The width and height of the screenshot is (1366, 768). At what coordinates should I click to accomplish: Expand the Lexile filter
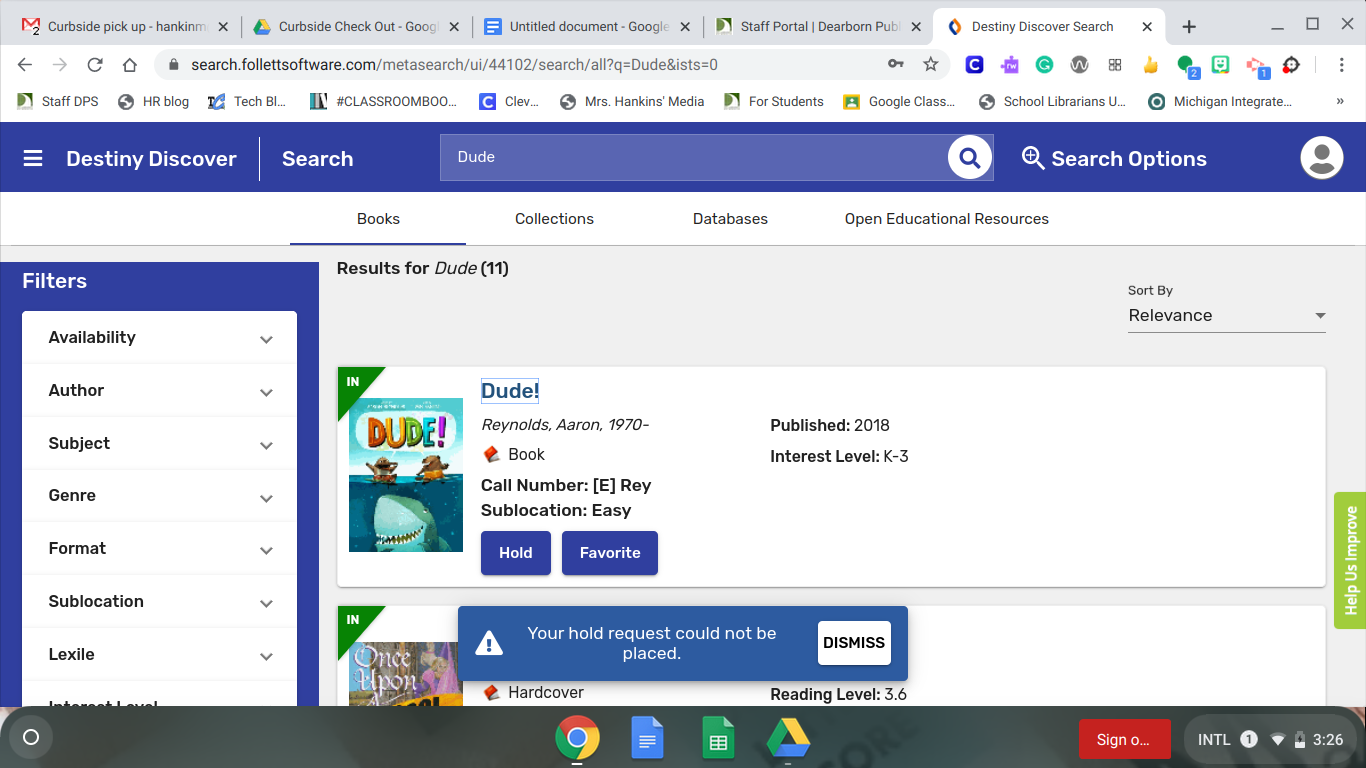pos(160,655)
